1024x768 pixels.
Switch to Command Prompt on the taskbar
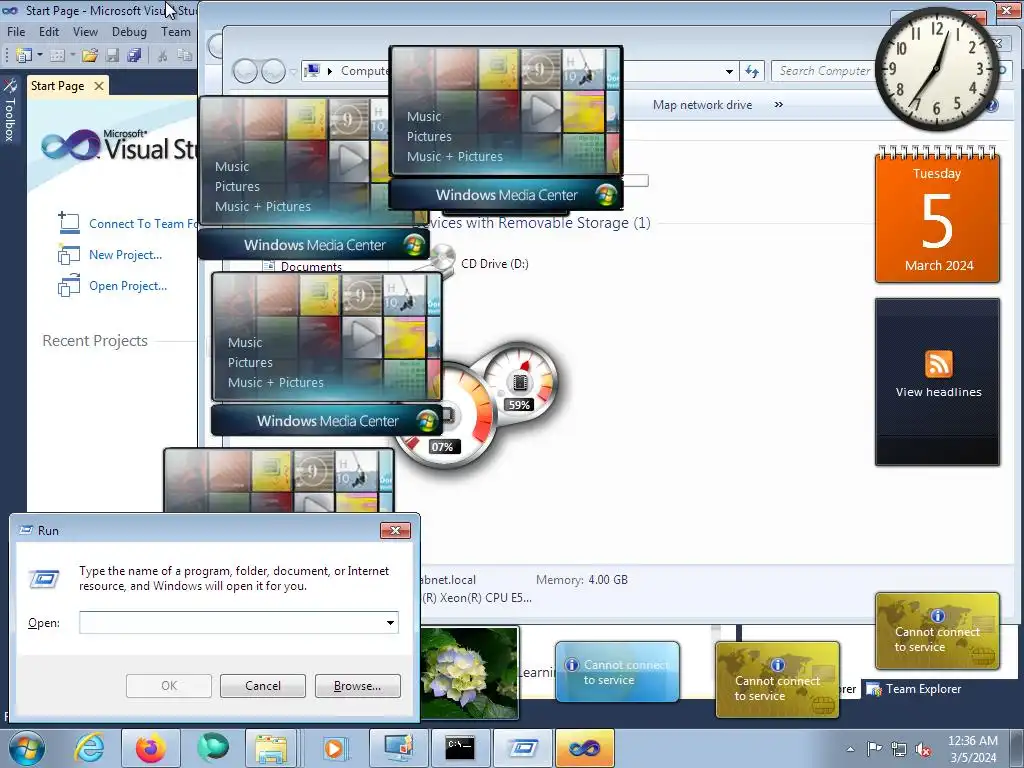click(460, 748)
